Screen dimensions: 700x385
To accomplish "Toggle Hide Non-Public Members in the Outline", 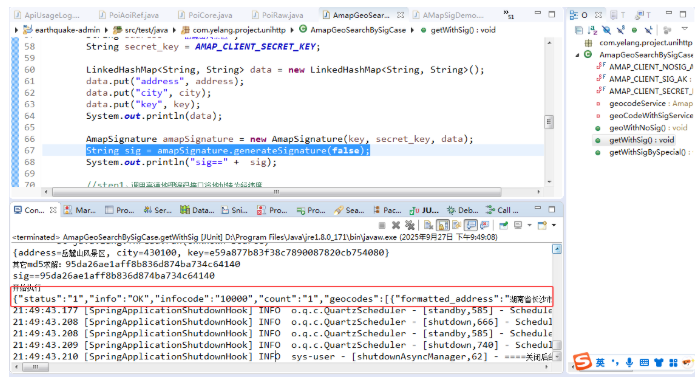I will [634, 30].
